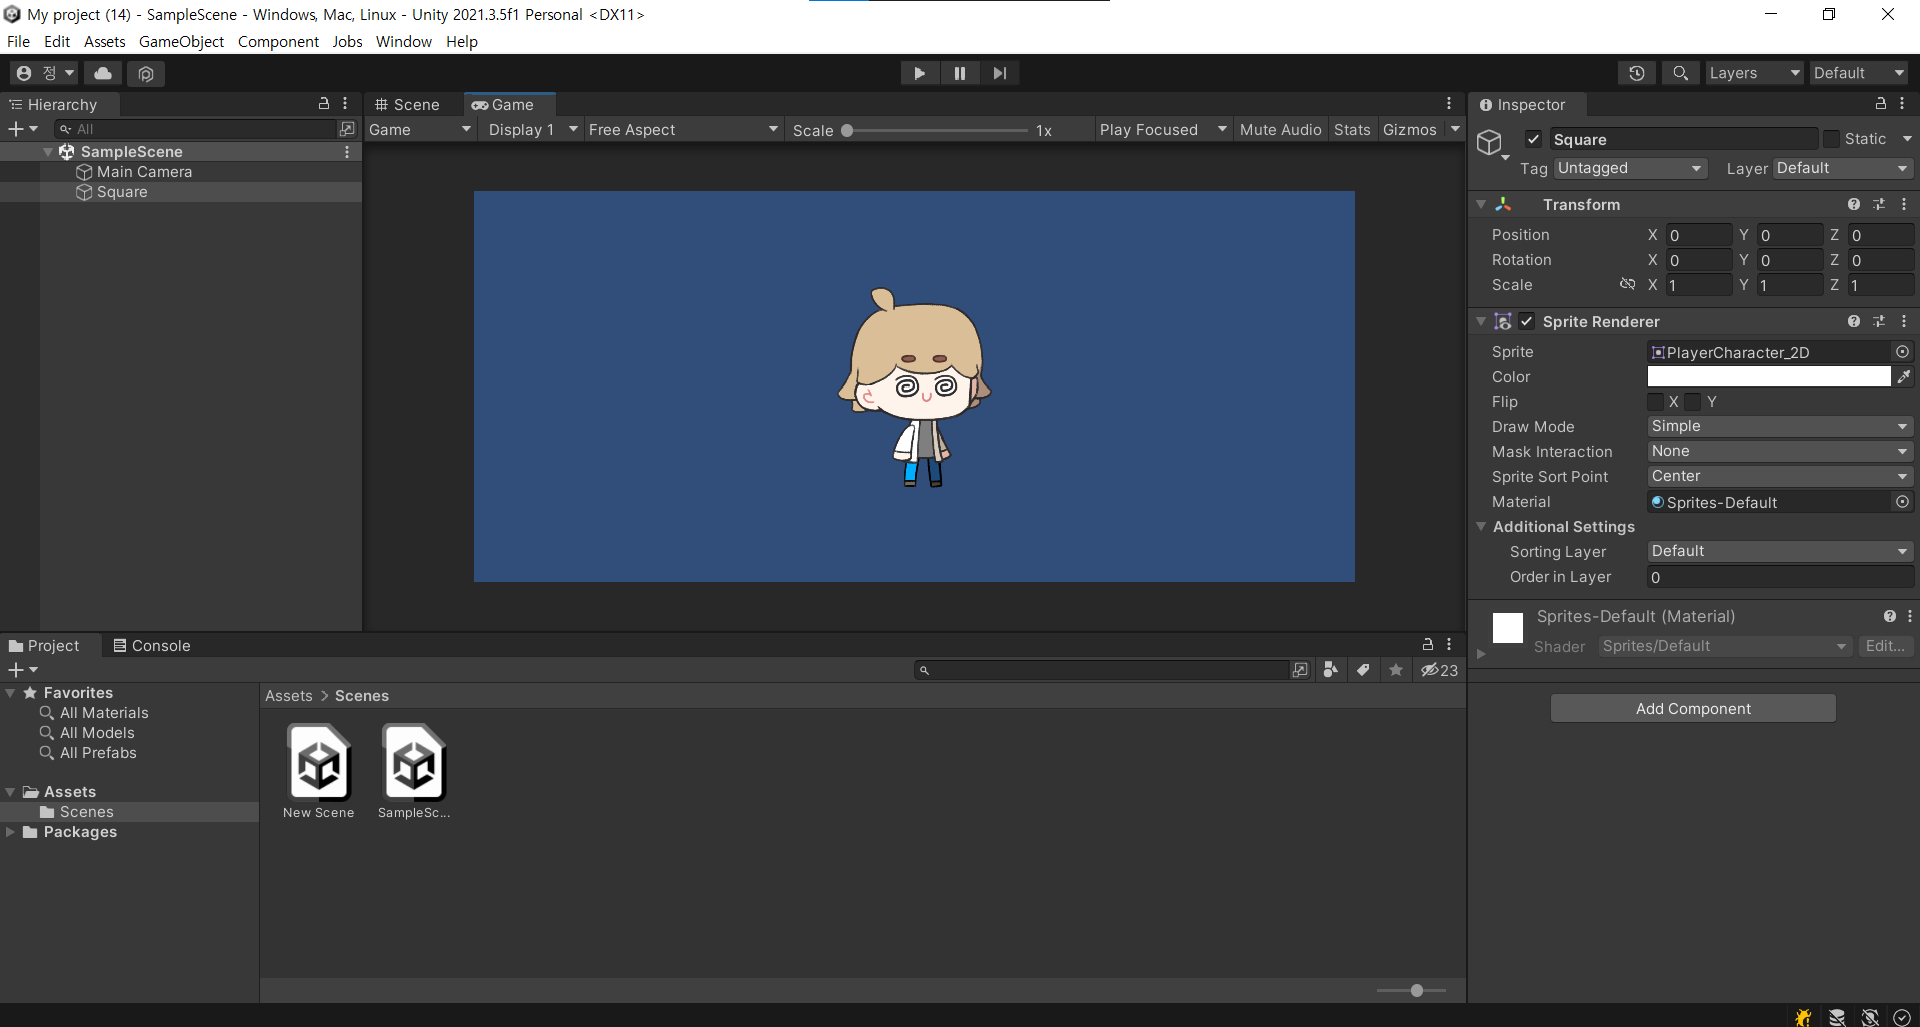
Task: Open the GameObject menu
Action: (181, 41)
